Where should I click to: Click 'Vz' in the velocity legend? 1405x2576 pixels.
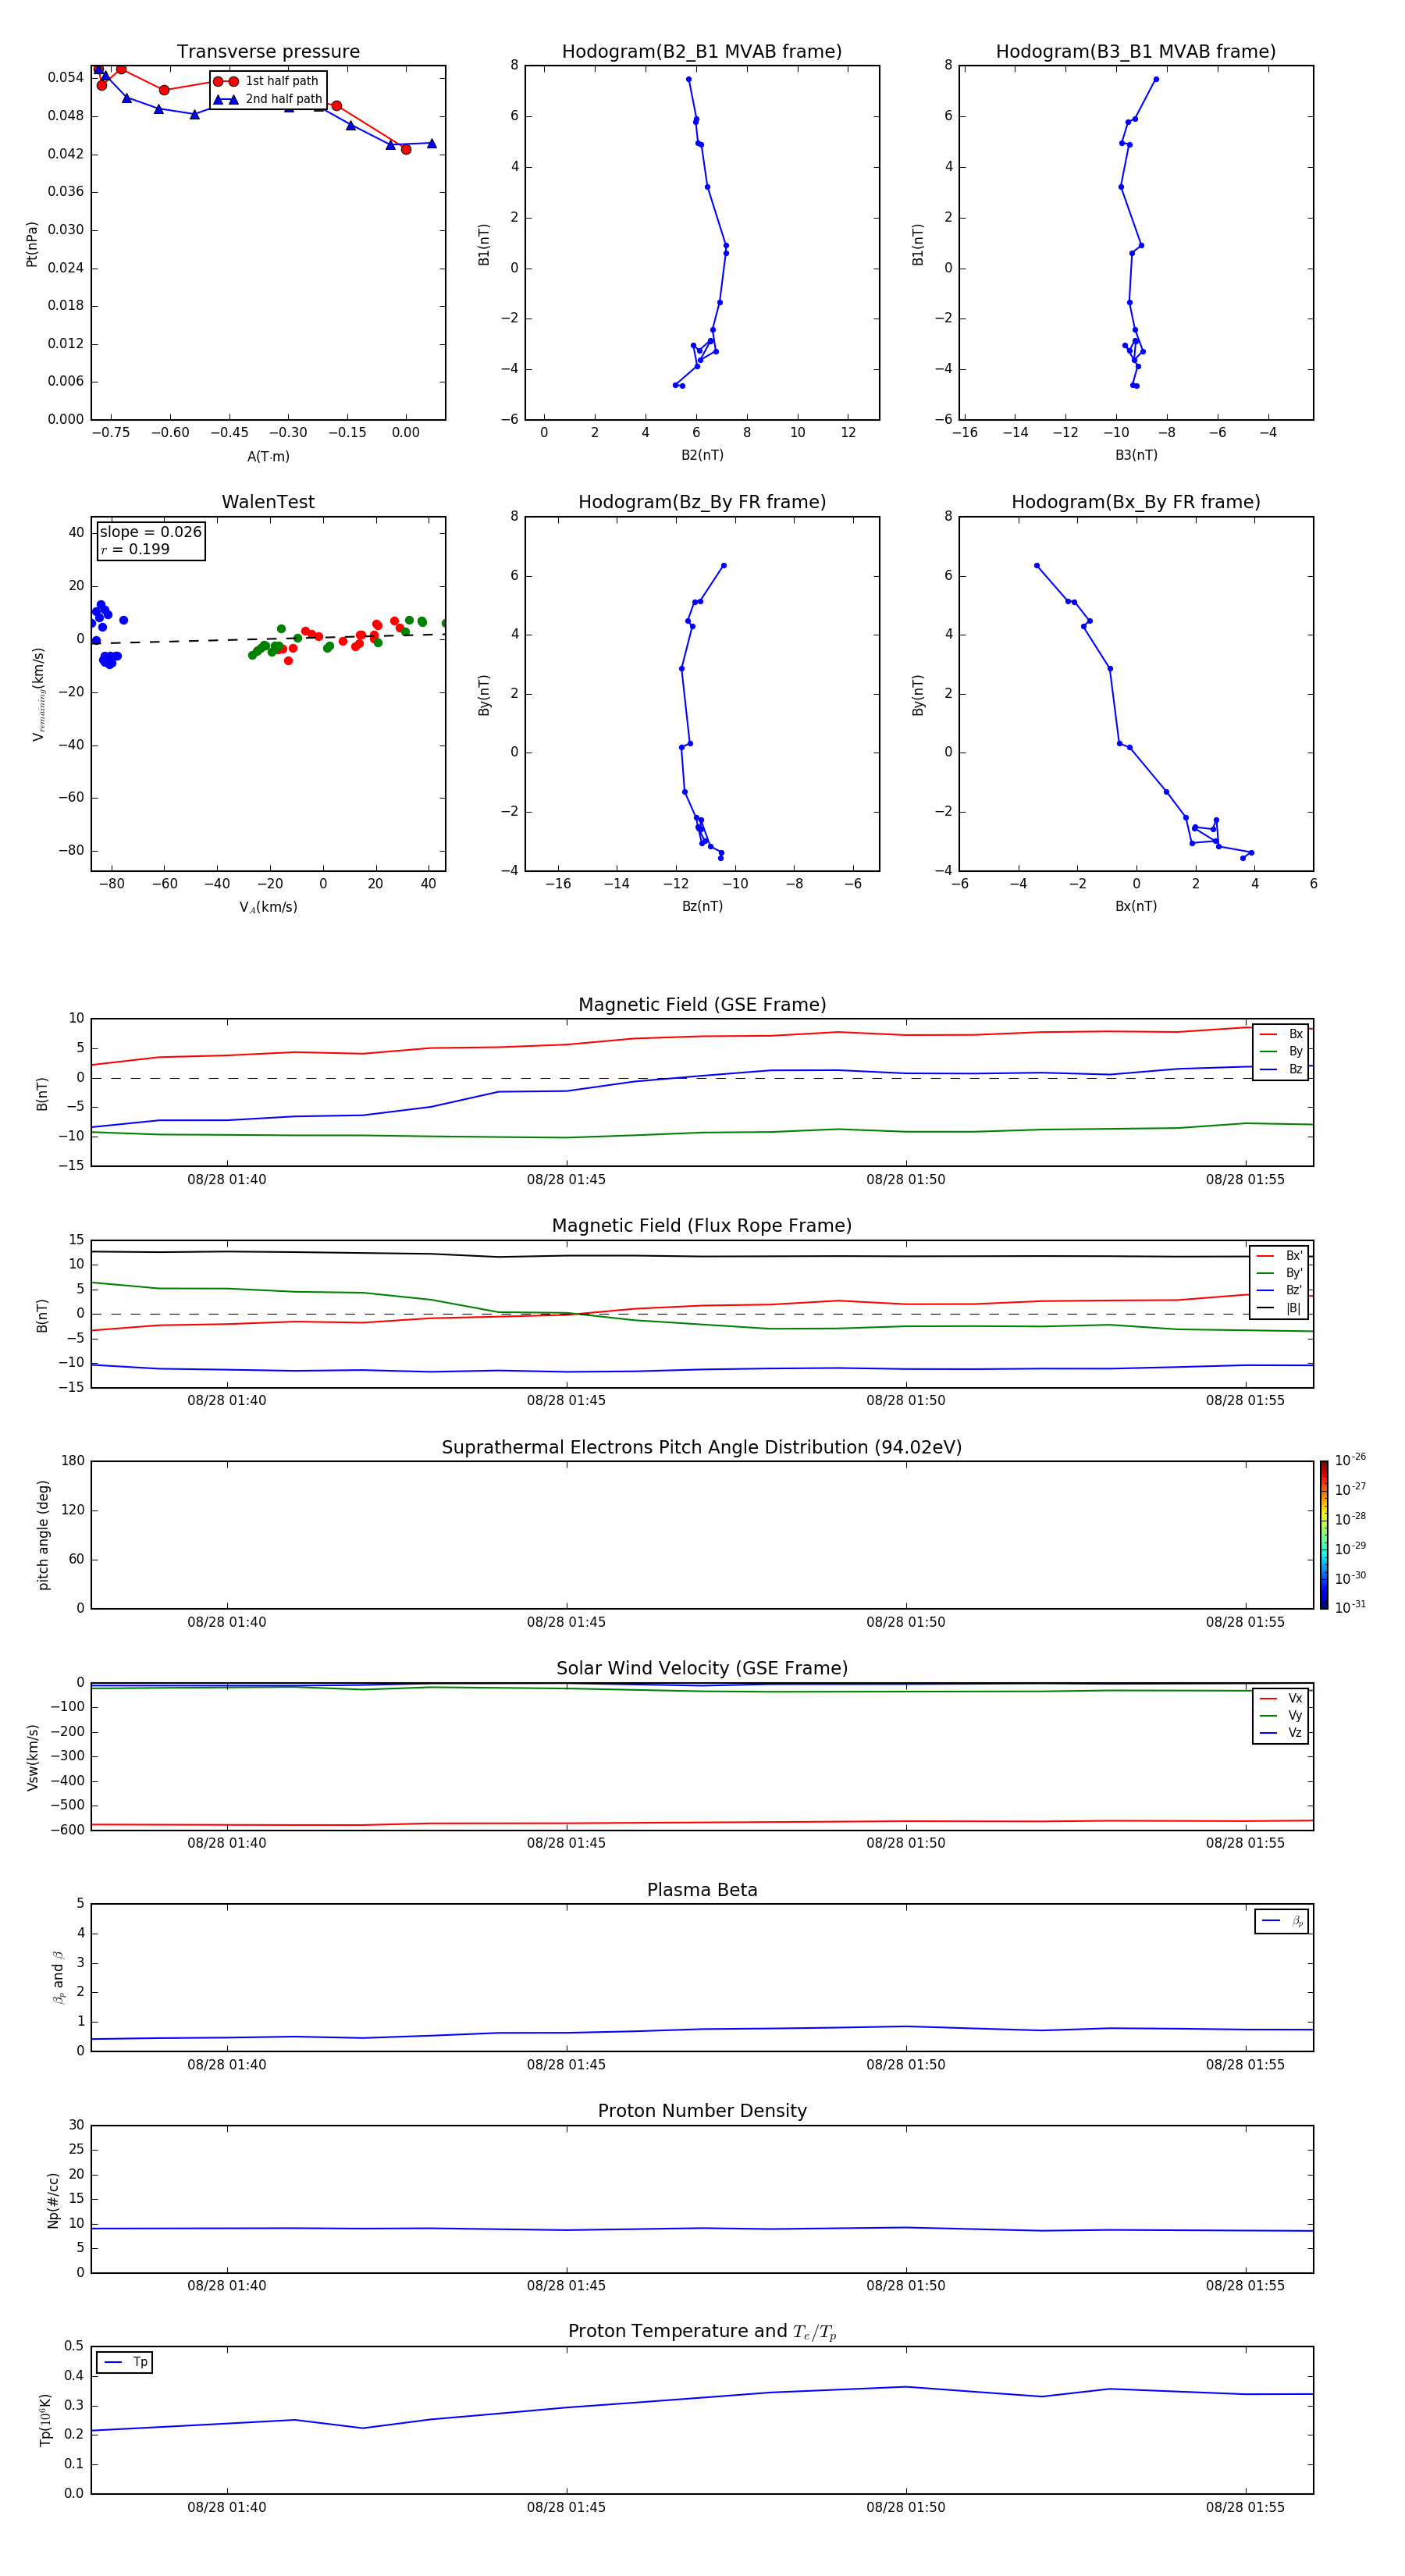[x=1295, y=1732]
